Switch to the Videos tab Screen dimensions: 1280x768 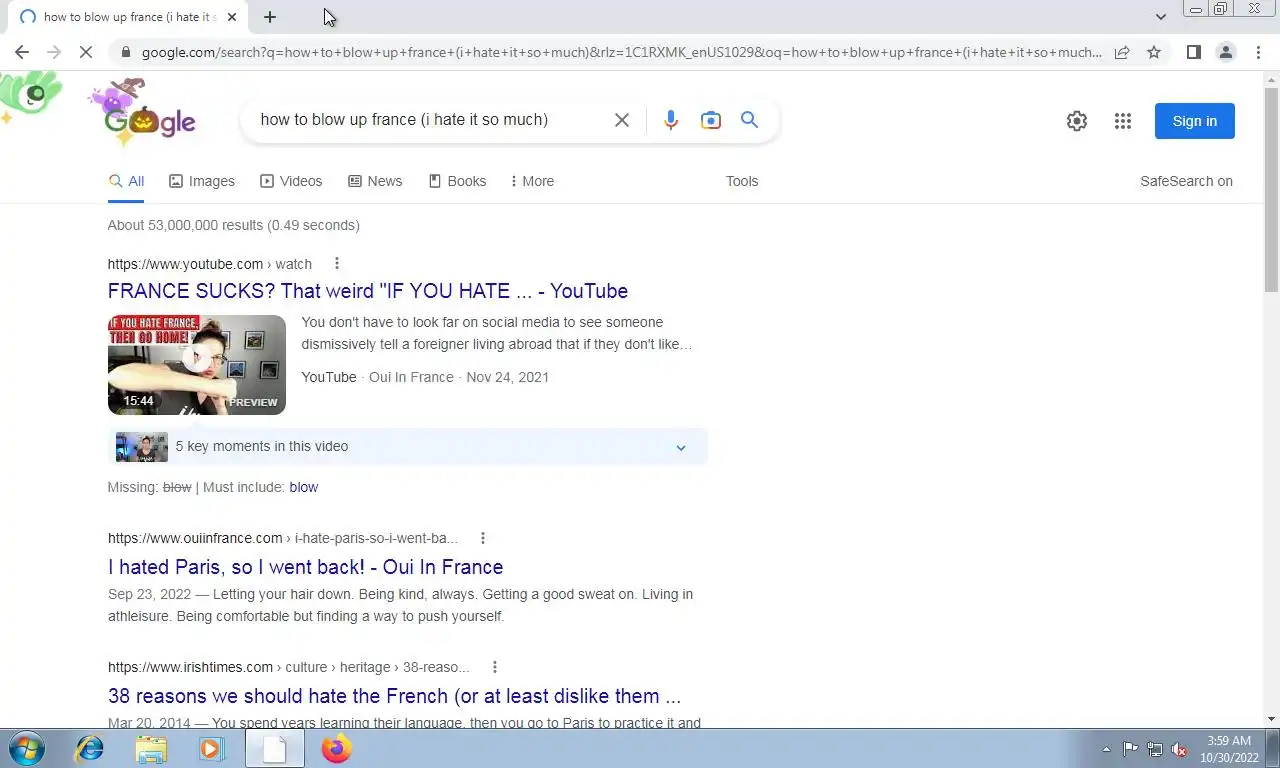click(291, 181)
